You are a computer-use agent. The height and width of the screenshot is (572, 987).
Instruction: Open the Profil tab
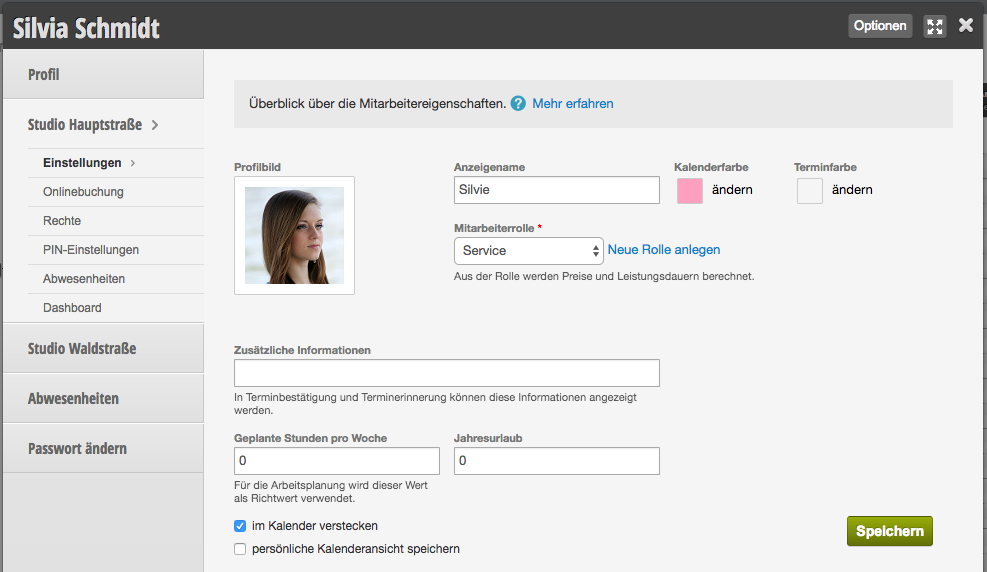click(x=103, y=74)
